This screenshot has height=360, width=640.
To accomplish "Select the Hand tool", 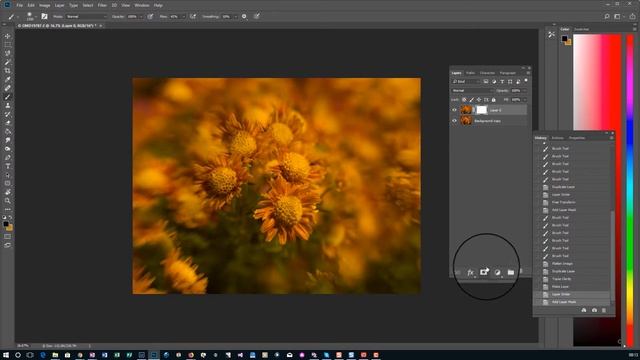I will click(7, 192).
